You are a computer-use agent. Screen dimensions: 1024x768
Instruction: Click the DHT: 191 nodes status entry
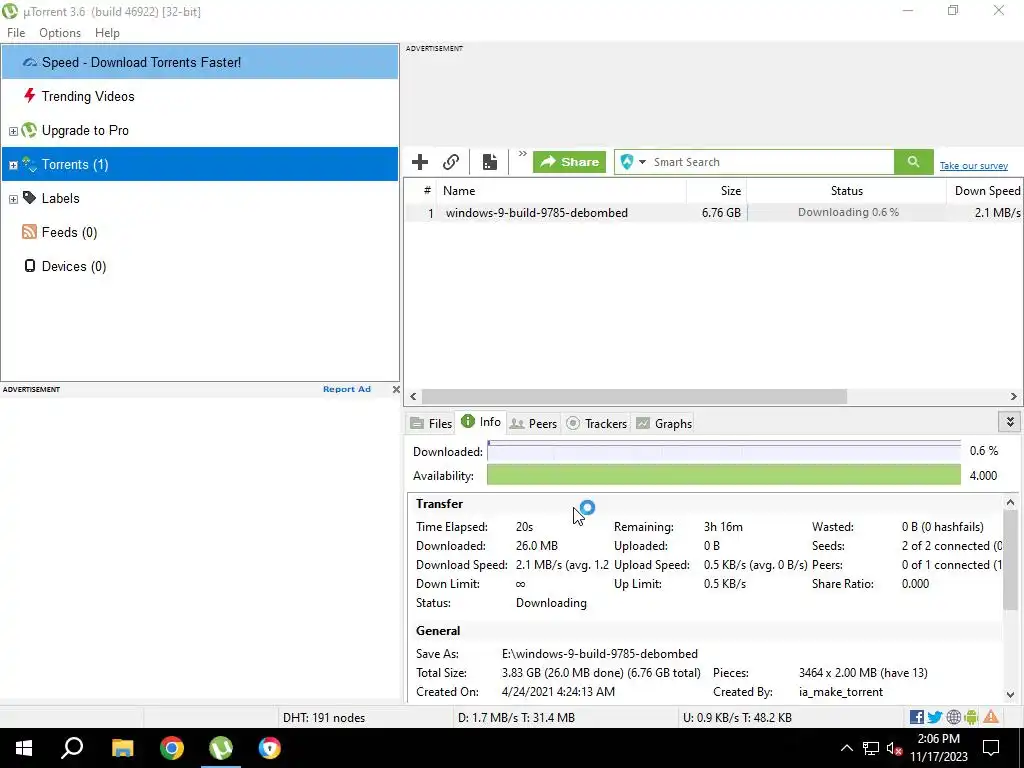click(324, 718)
